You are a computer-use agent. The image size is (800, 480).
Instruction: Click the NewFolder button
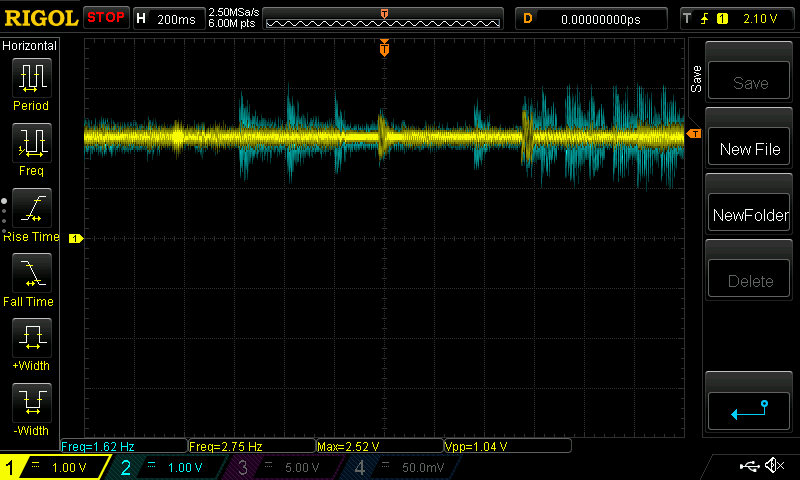point(748,214)
